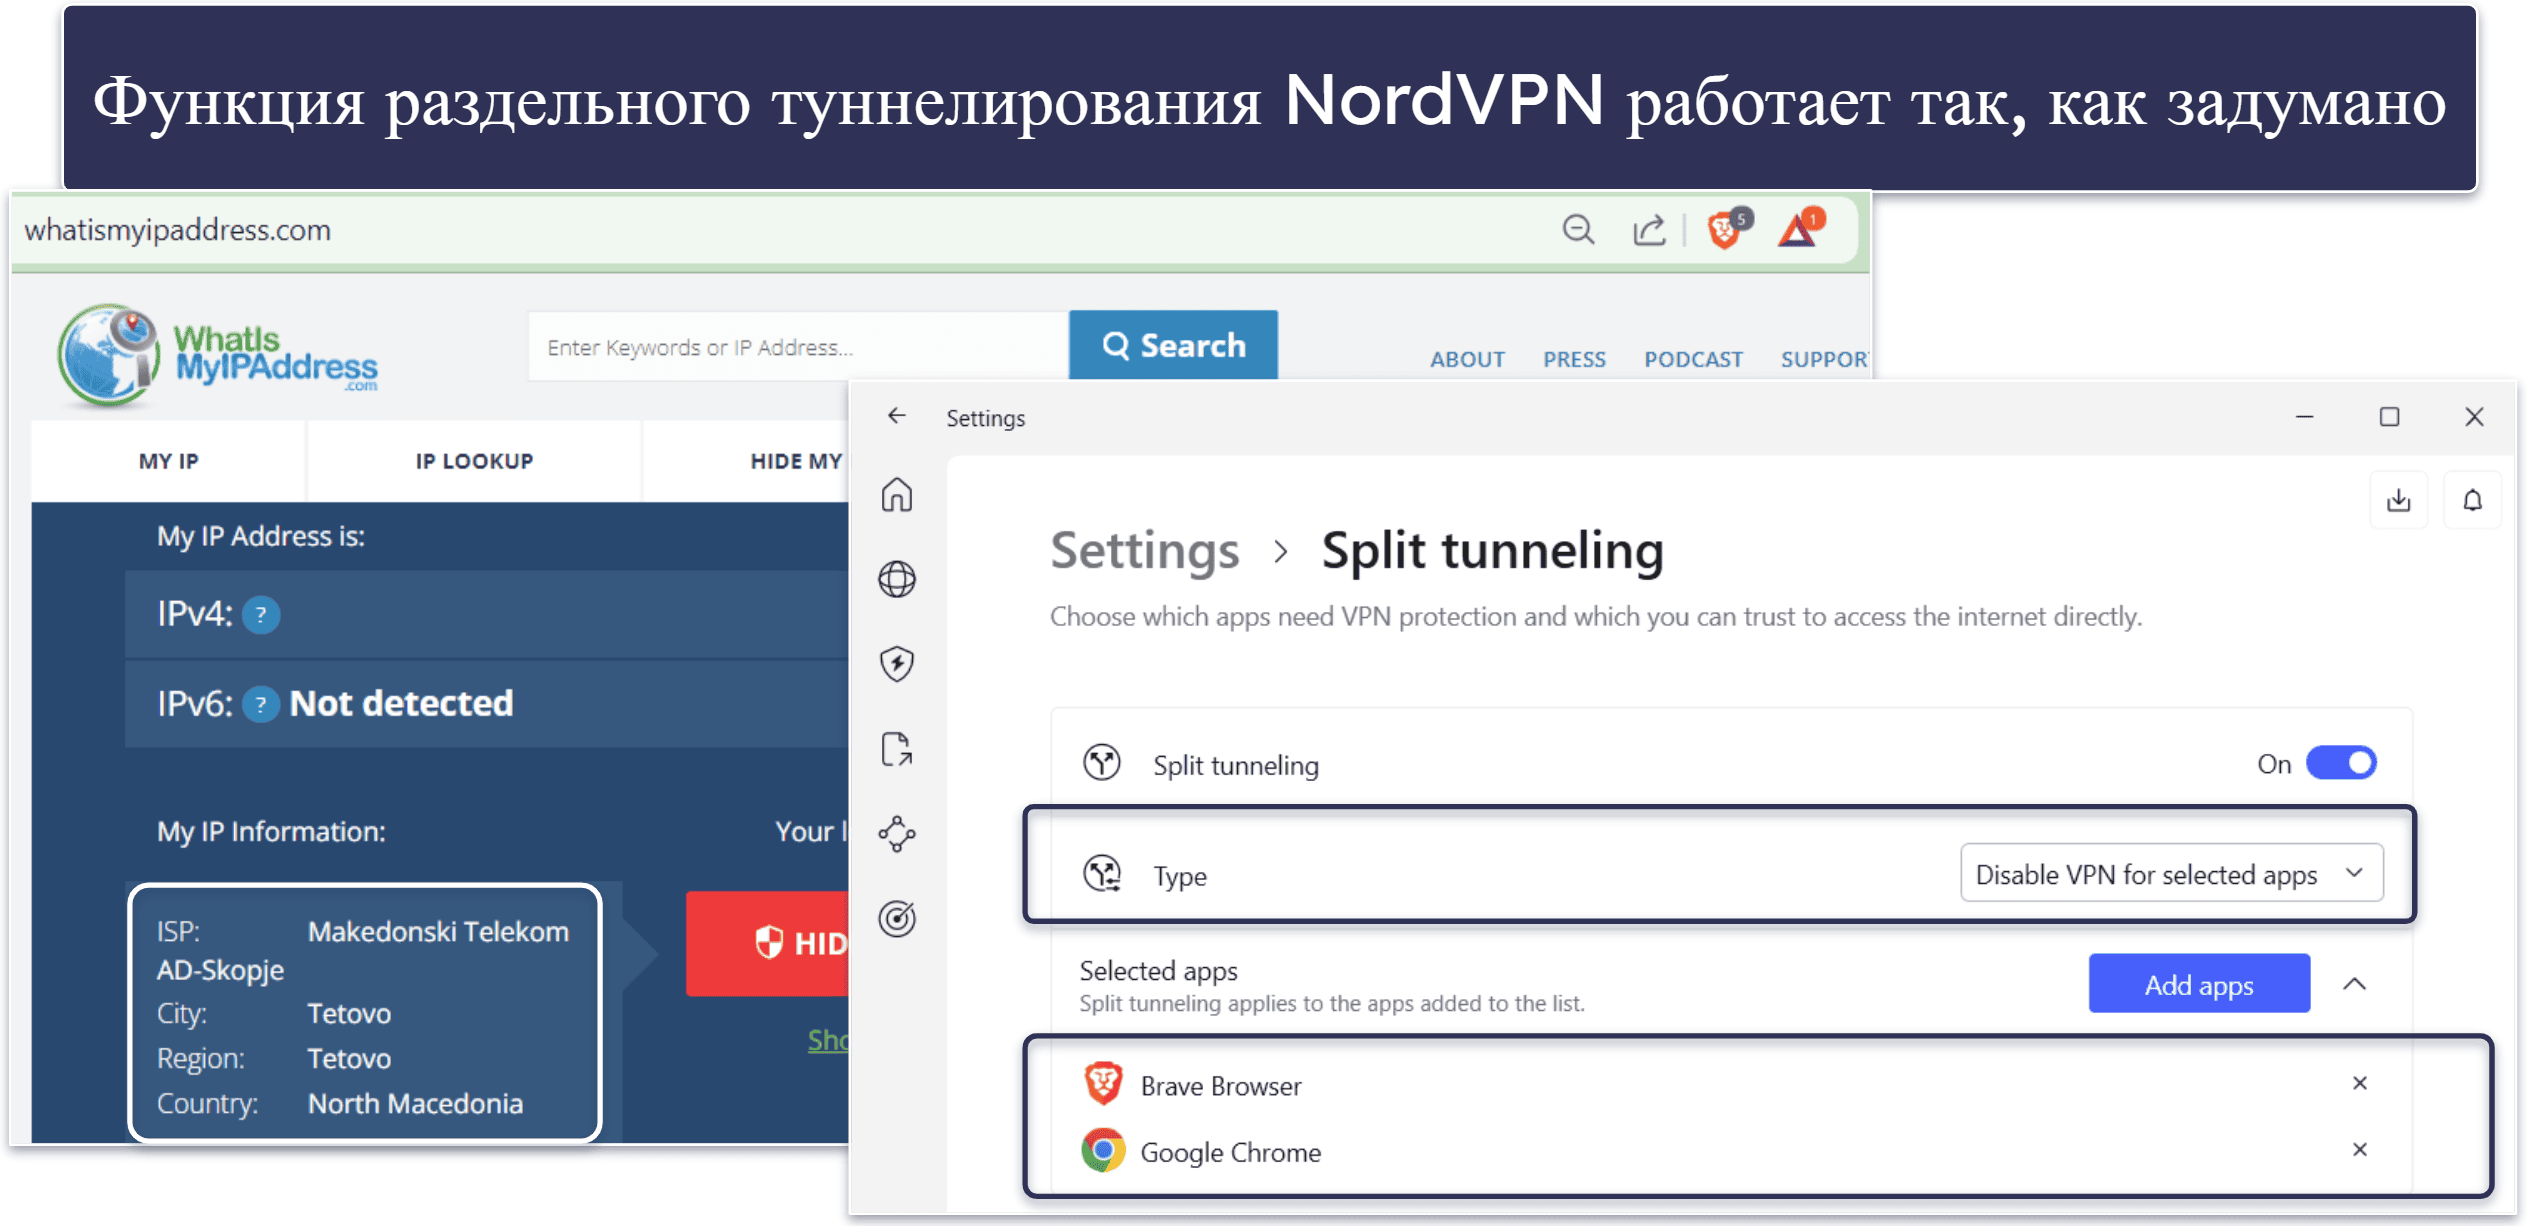Click the Add apps button

point(2199,984)
